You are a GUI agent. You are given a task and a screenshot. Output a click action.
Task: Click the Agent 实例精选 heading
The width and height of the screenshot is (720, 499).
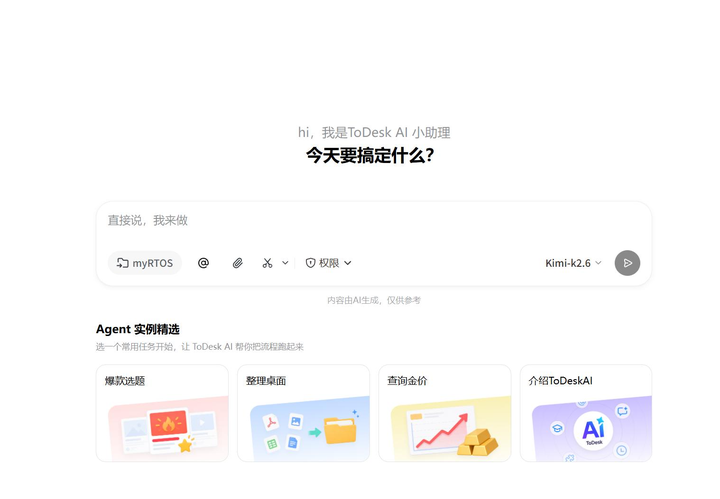coord(138,329)
